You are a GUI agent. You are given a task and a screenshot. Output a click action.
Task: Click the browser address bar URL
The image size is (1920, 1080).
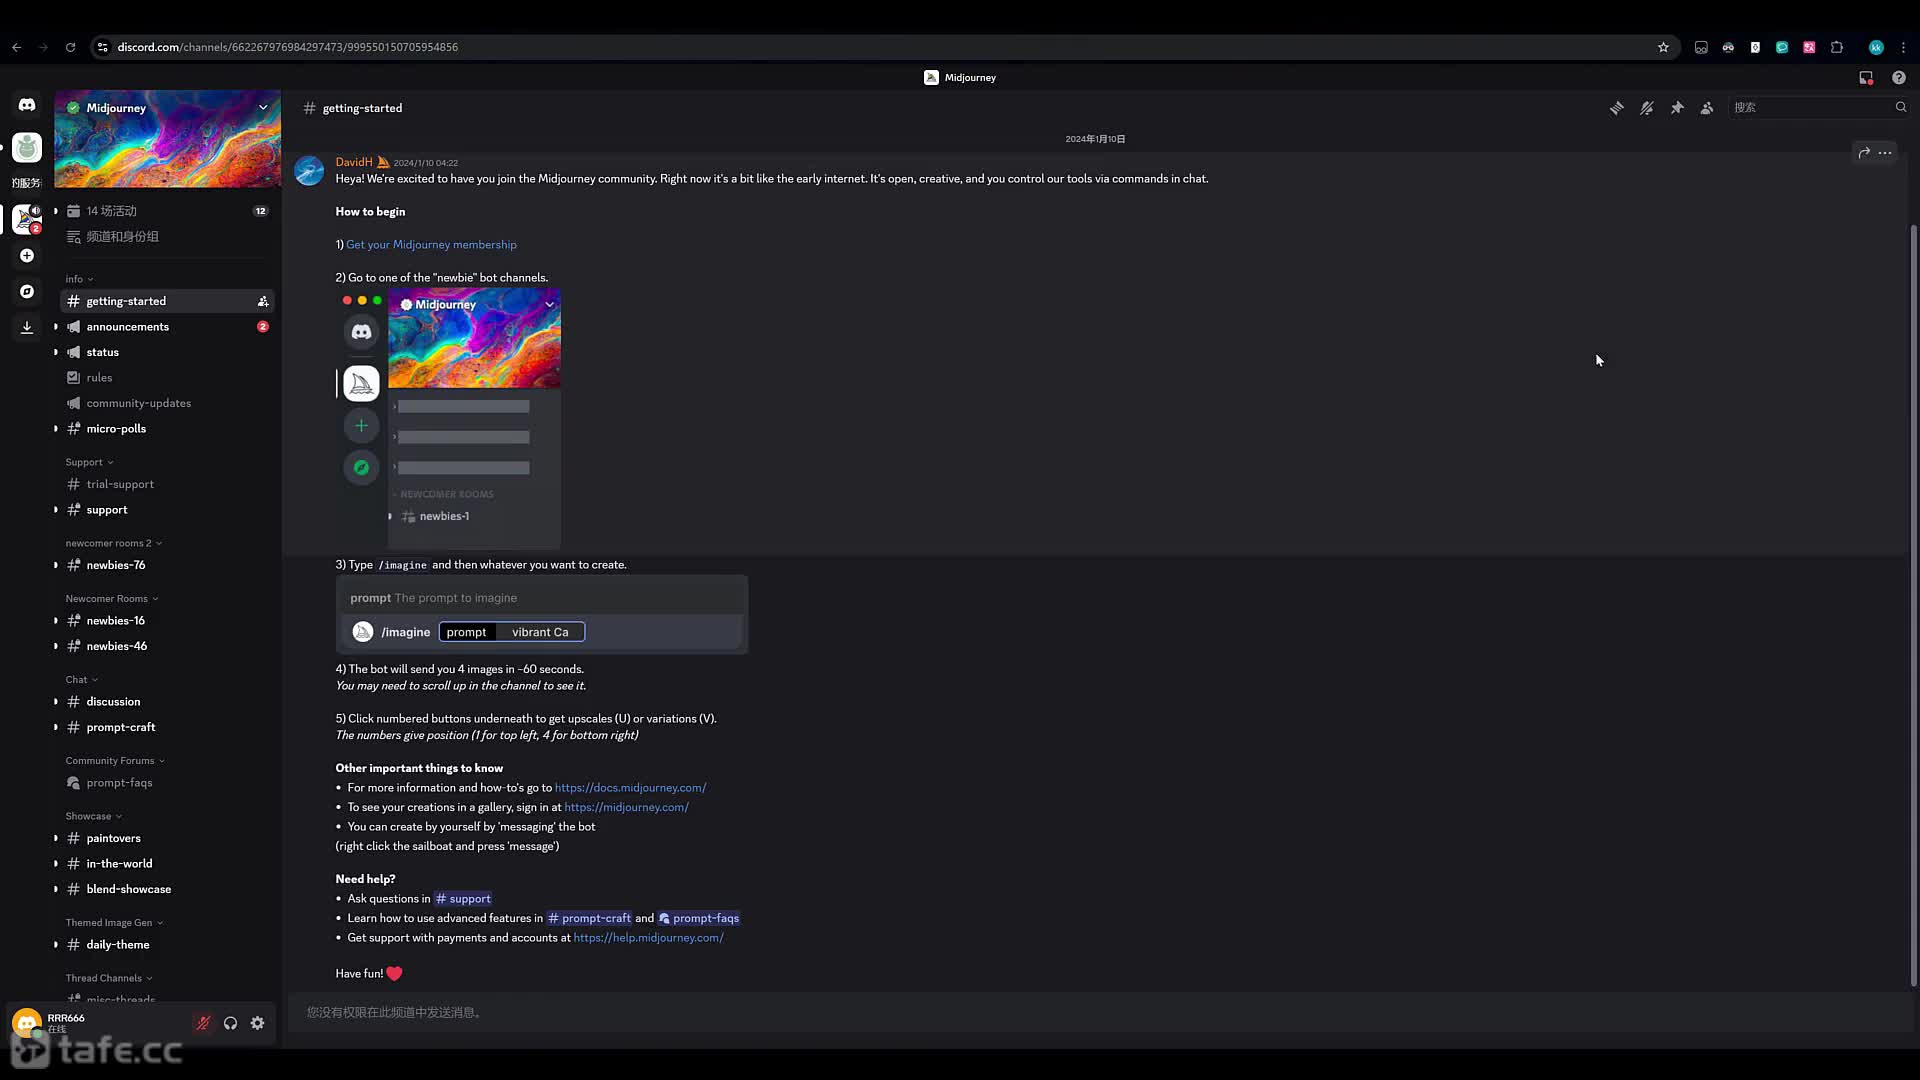(x=287, y=47)
